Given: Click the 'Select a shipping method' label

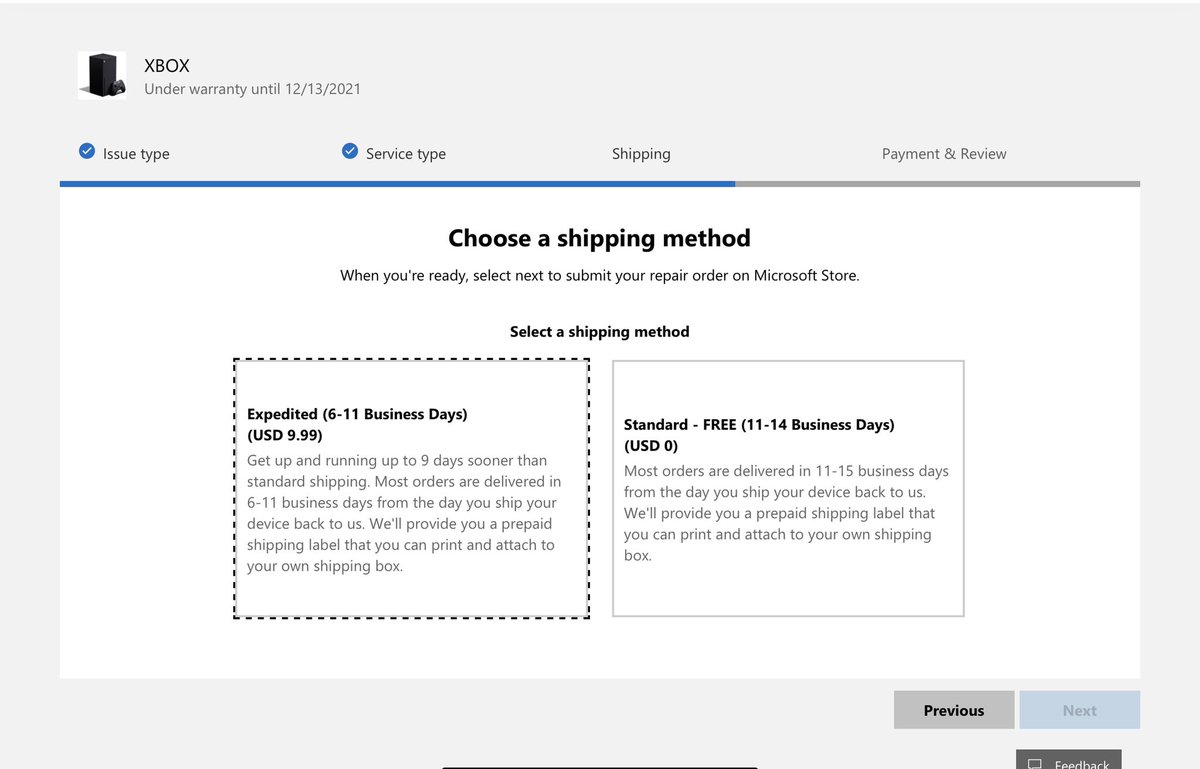Looking at the screenshot, I should coord(599,331).
